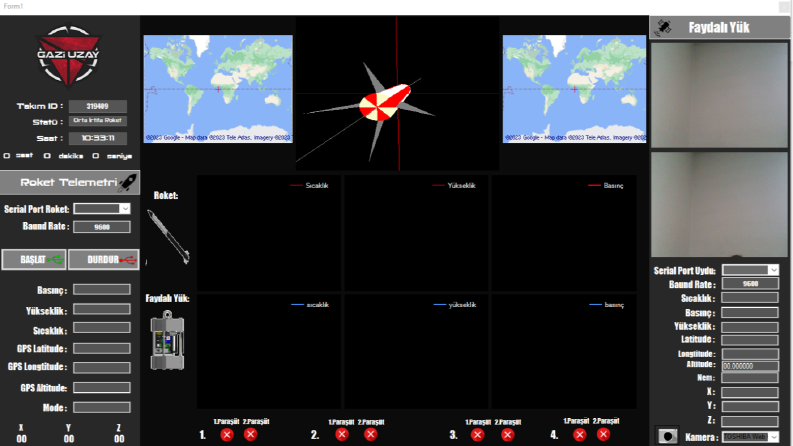
Task: Click group 4's 1.Paraşüt red X indicator
Action: [x=580, y=434]
